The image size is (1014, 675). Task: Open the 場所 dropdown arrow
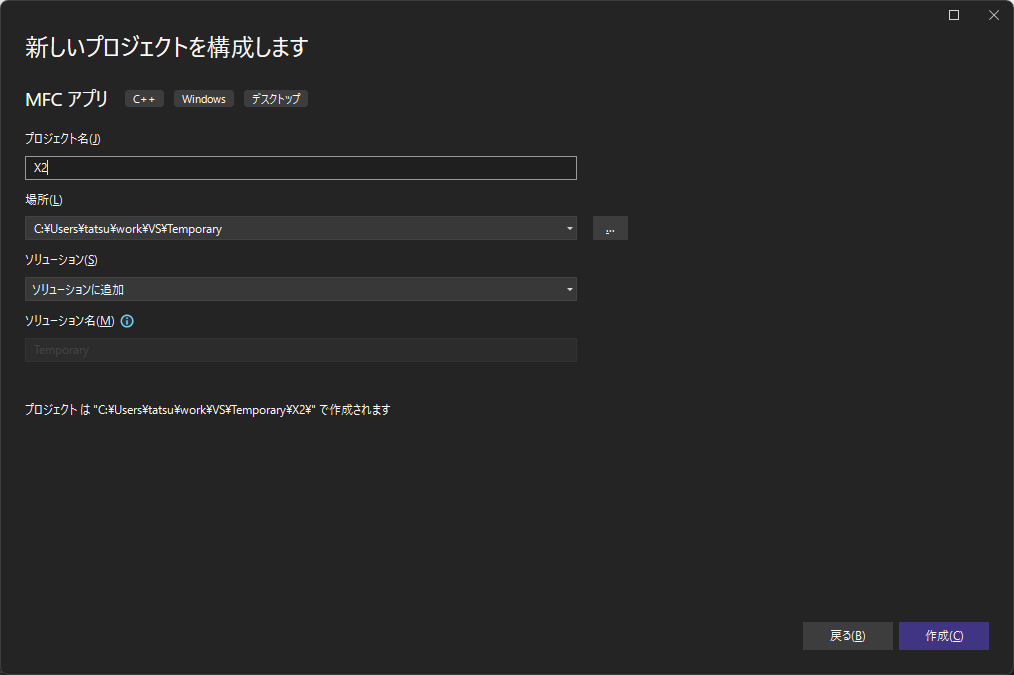pos(569,229)
